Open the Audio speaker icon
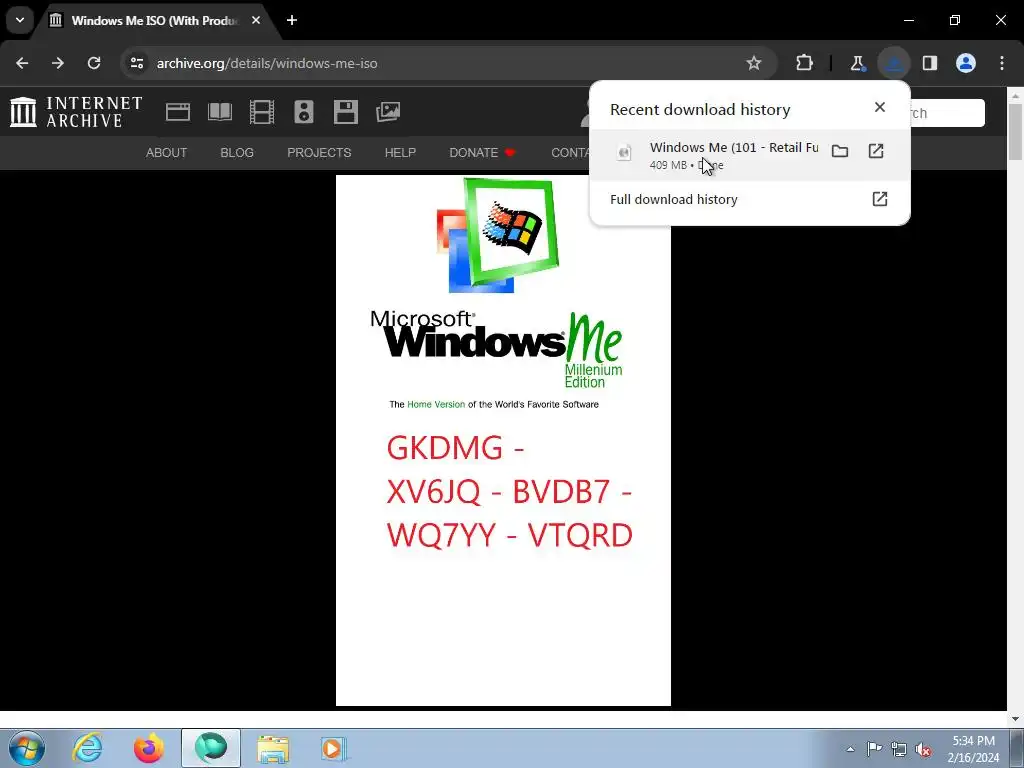The image size is (1024, 768). pyautogui.click(x=304, y=112)
